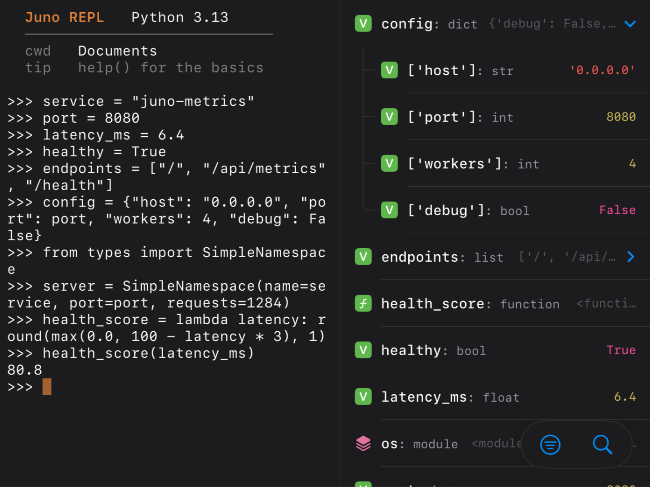Click the V icon beside endpoints

pyautogui.click(x=363, y=257)
